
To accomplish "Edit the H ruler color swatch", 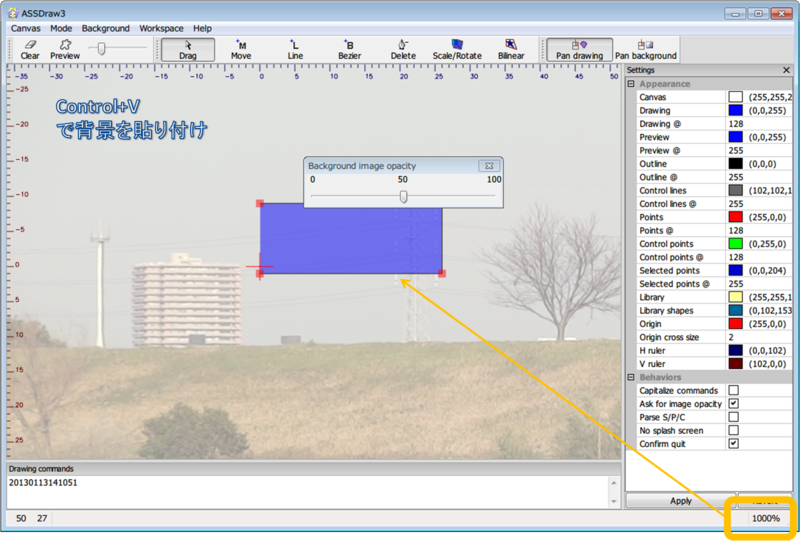I will [735, 350].
